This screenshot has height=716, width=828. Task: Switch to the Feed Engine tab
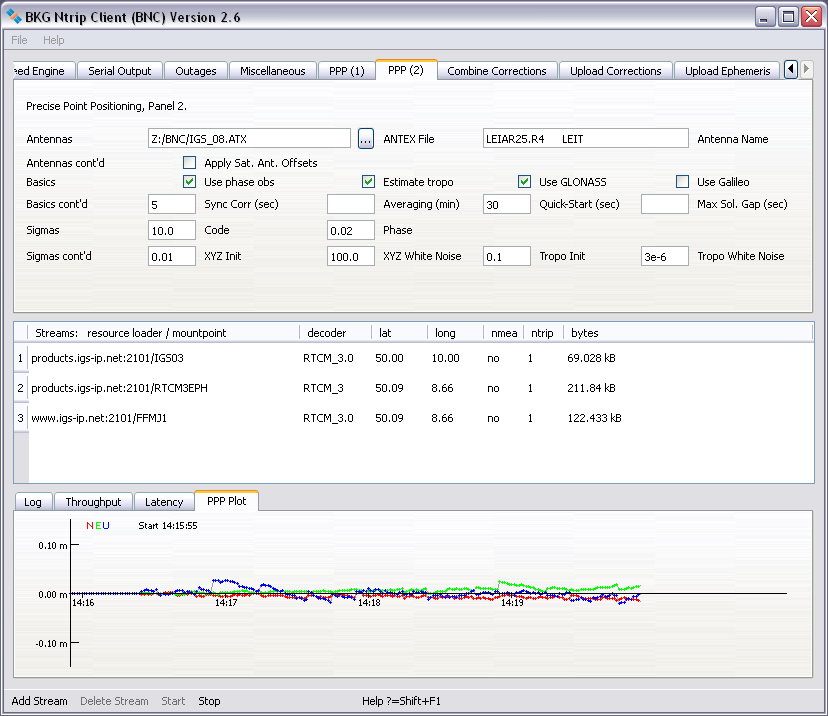[x=44, y=71]
